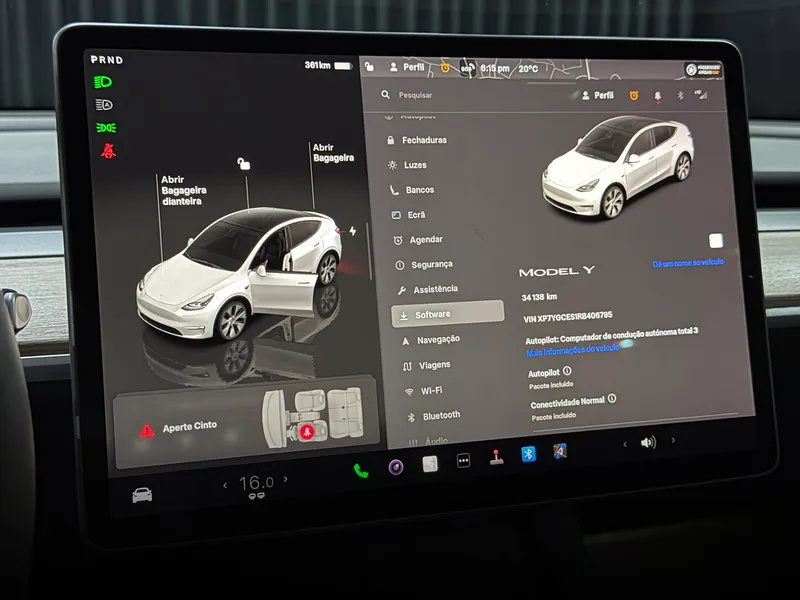This screenshot has height=600, width=800.
Task: Tap the Aperte Cinto seatbelt alert card
Action: click(246, 423)
